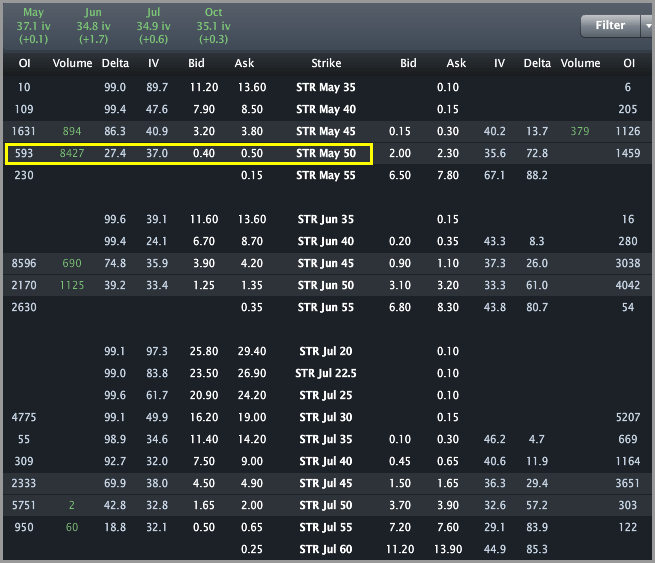The width and height of the screenshot is (655, 563).
Task: Click call volume 1125 for Jun 50
Action: (72, 285)
